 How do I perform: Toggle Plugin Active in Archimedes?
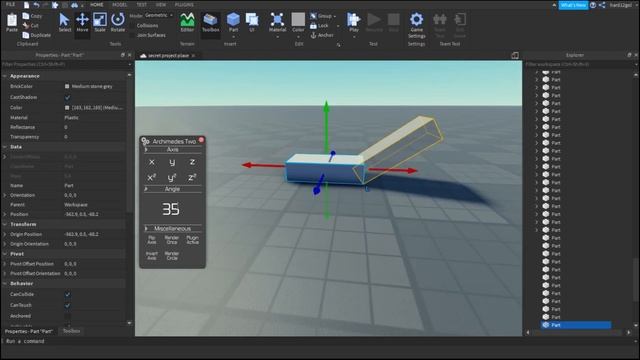pyautogui.click(x=192, y=240)
